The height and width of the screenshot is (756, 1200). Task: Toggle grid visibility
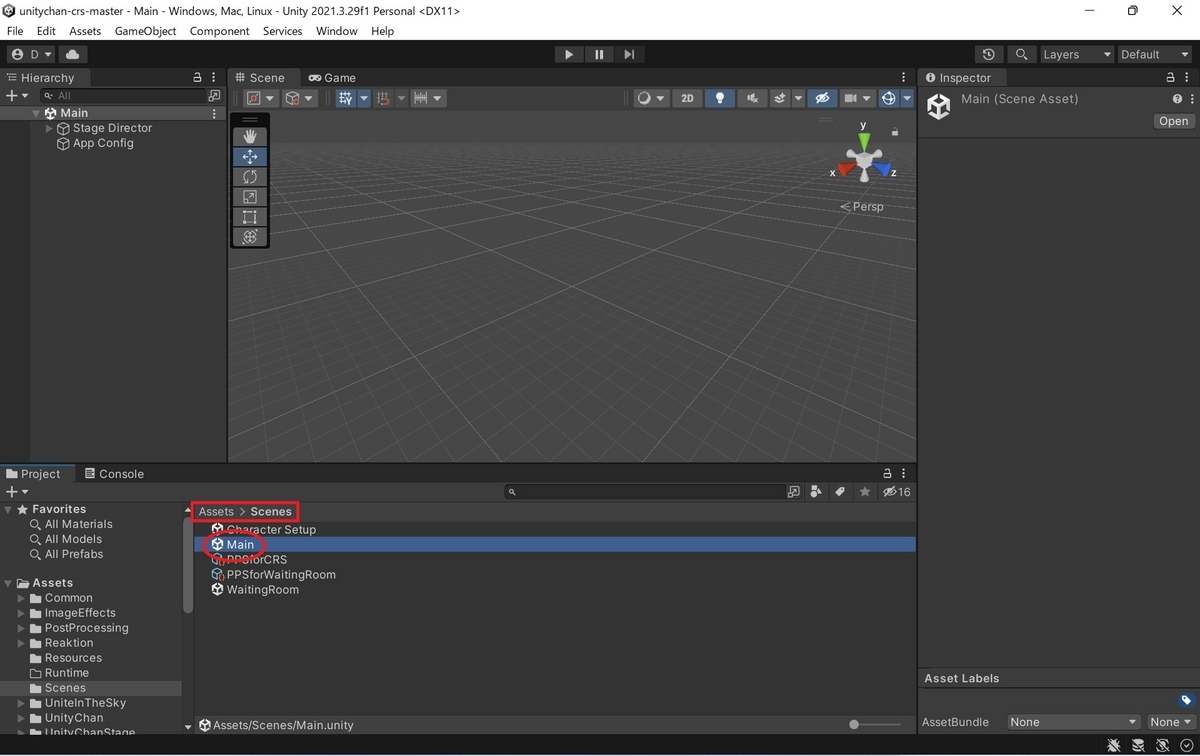coord(345,98)
